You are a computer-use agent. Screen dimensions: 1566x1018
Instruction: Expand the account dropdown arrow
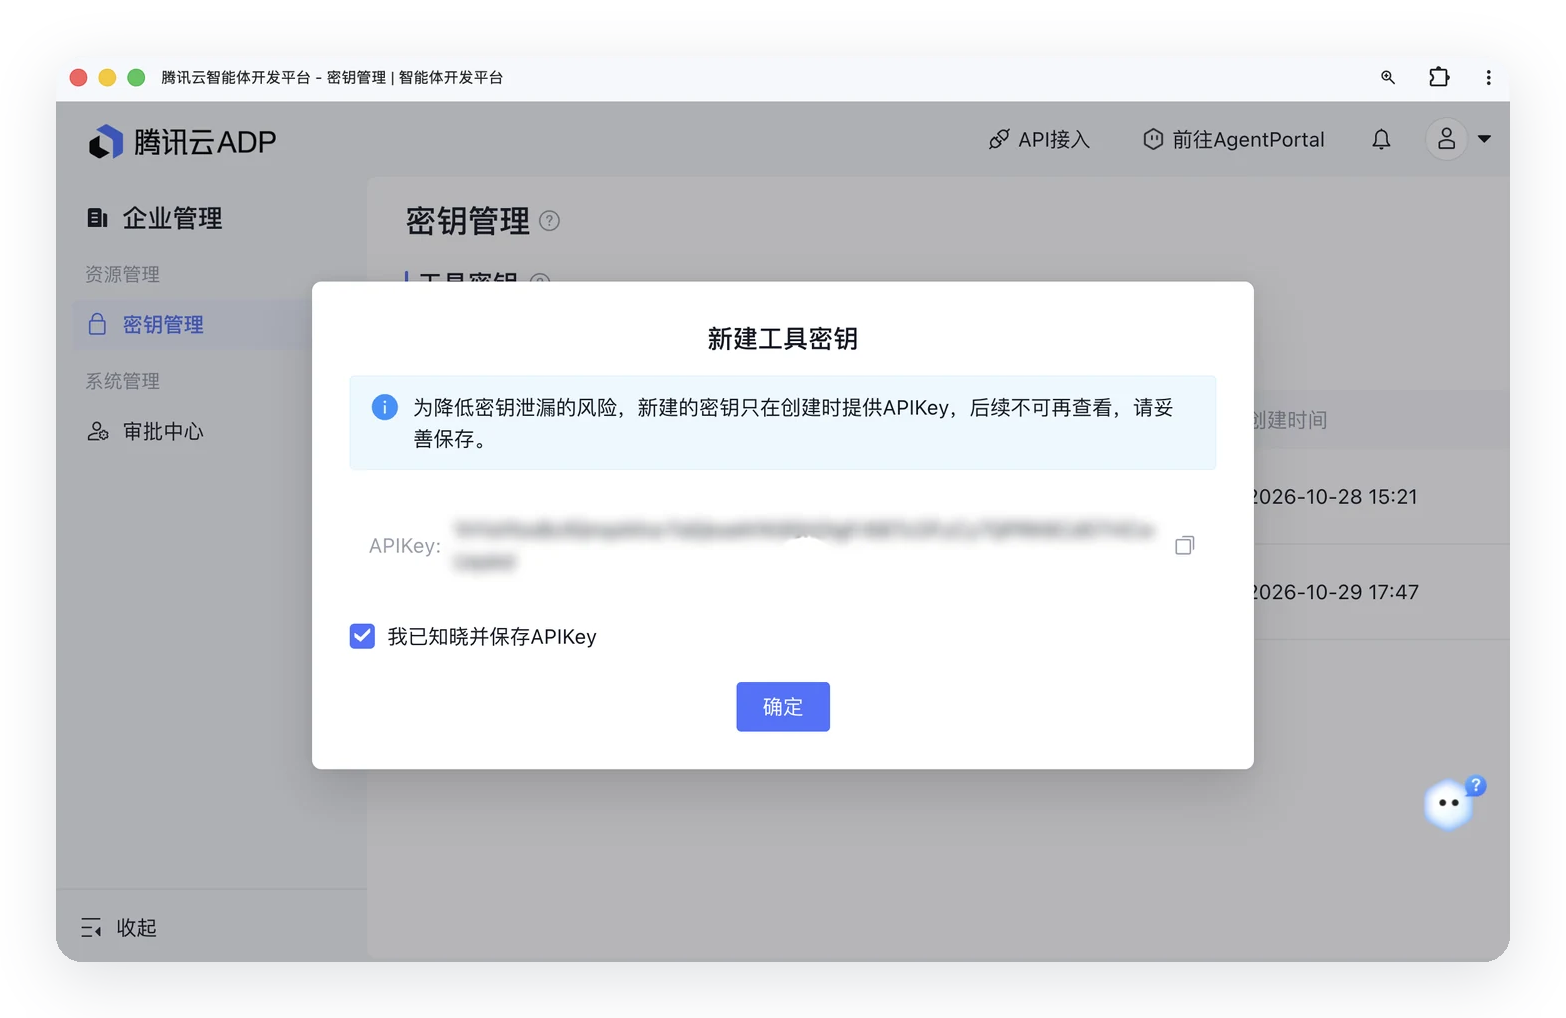(x=1485, y=139)
